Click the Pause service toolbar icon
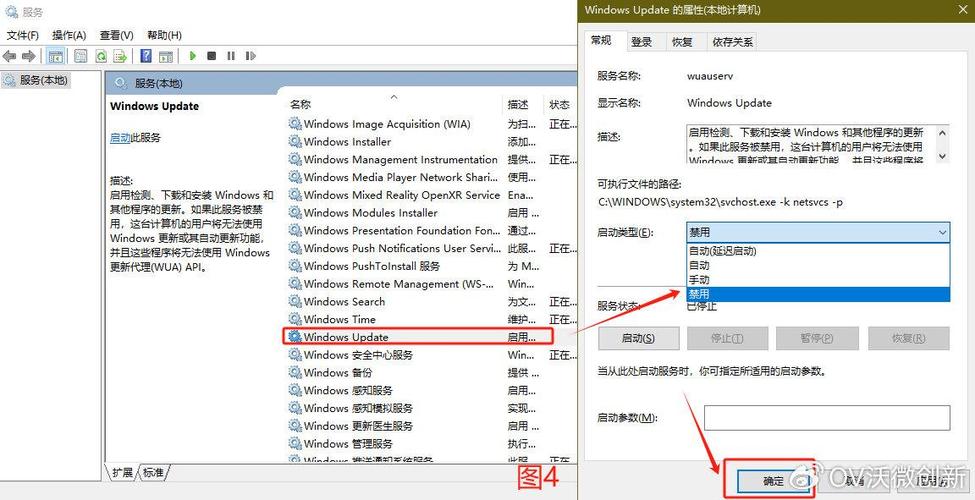The width and height of the screenshot is (975, 500). coord(231,56)
